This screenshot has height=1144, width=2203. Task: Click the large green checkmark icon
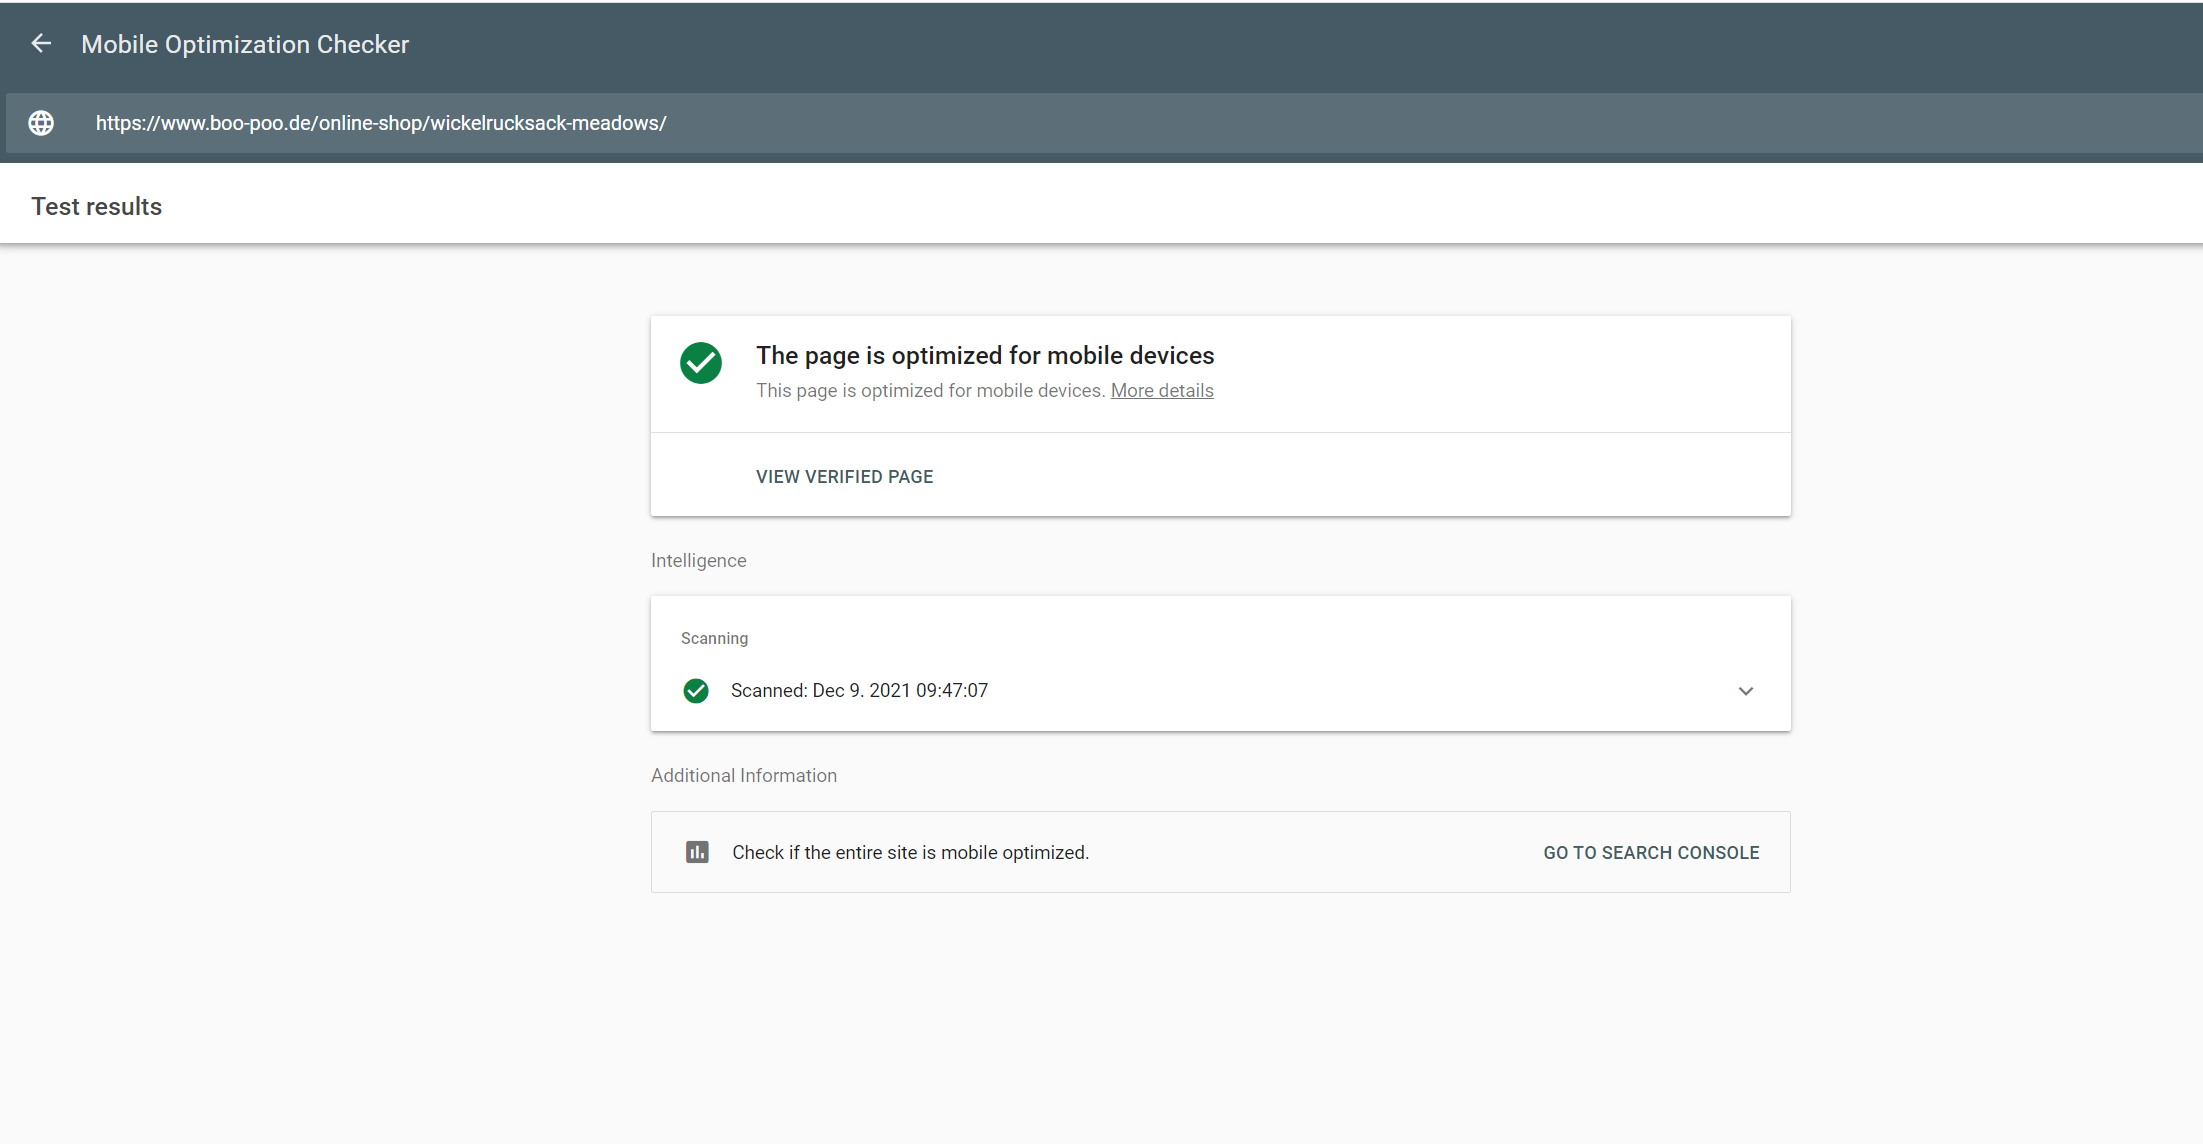(701, 363)
